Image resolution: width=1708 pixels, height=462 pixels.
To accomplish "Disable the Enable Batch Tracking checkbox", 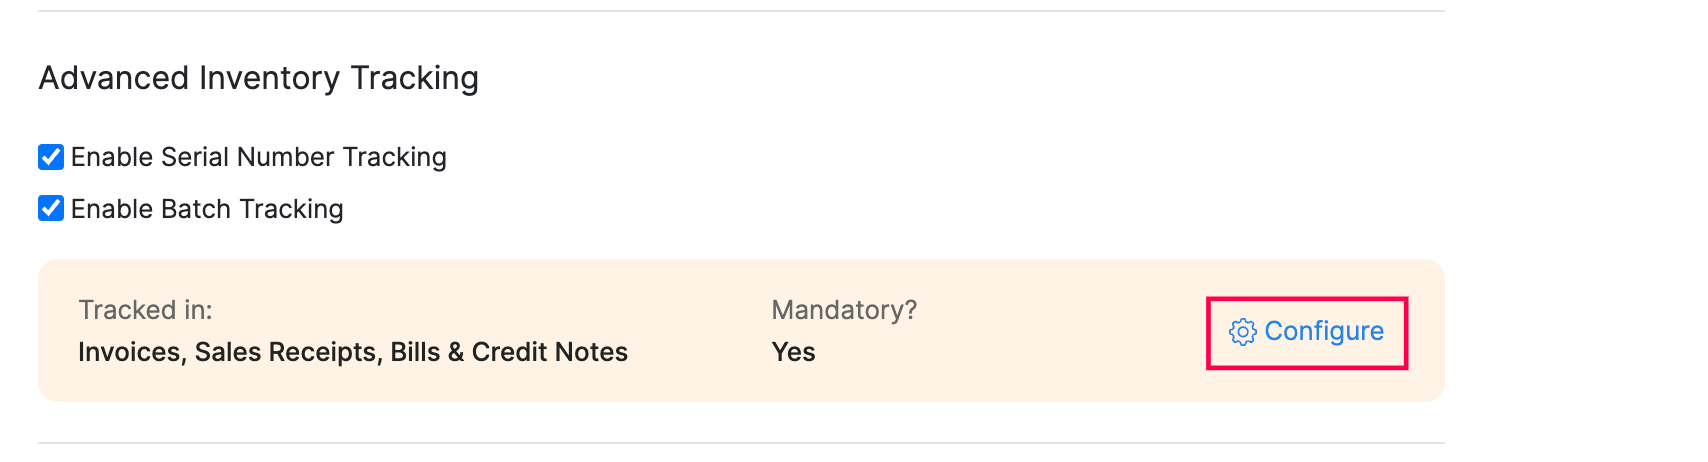I will [51, 208].
